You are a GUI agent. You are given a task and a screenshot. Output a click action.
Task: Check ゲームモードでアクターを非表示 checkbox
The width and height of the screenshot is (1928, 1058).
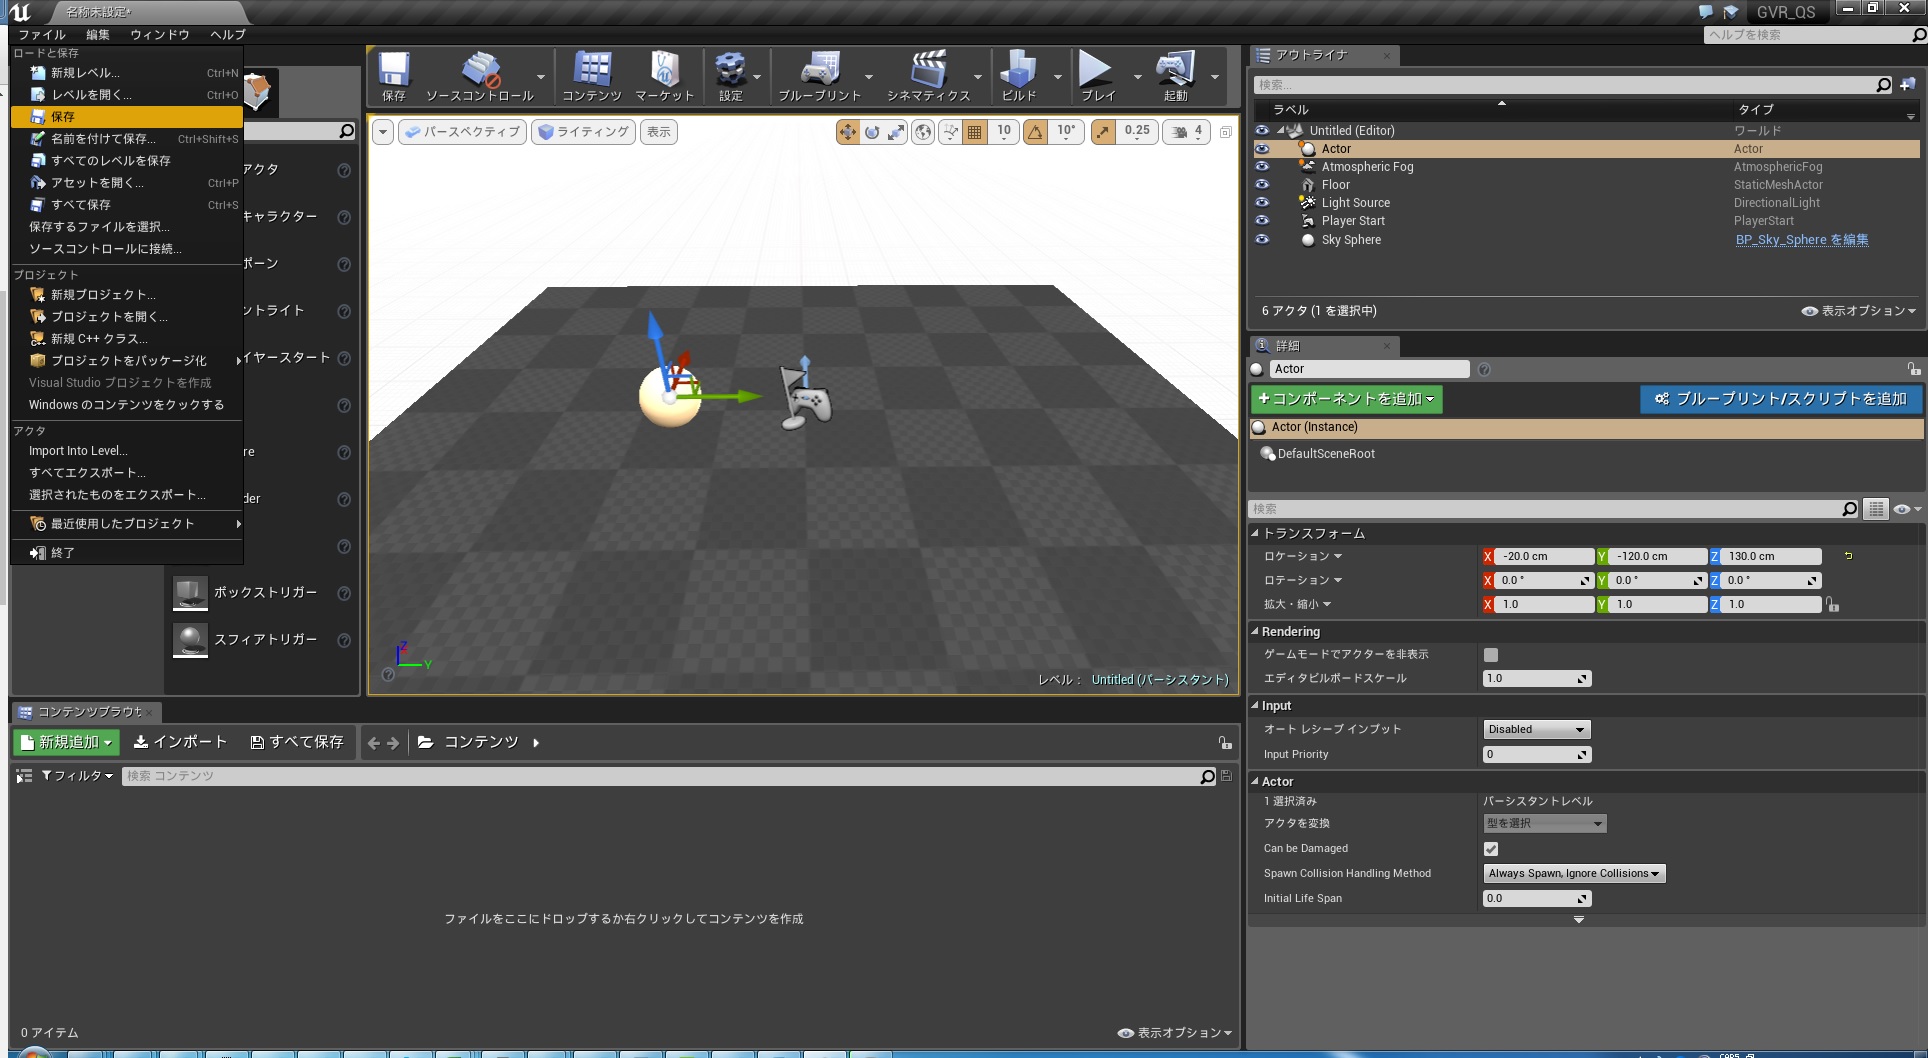pyautogui.click(x=1491, y=655)
